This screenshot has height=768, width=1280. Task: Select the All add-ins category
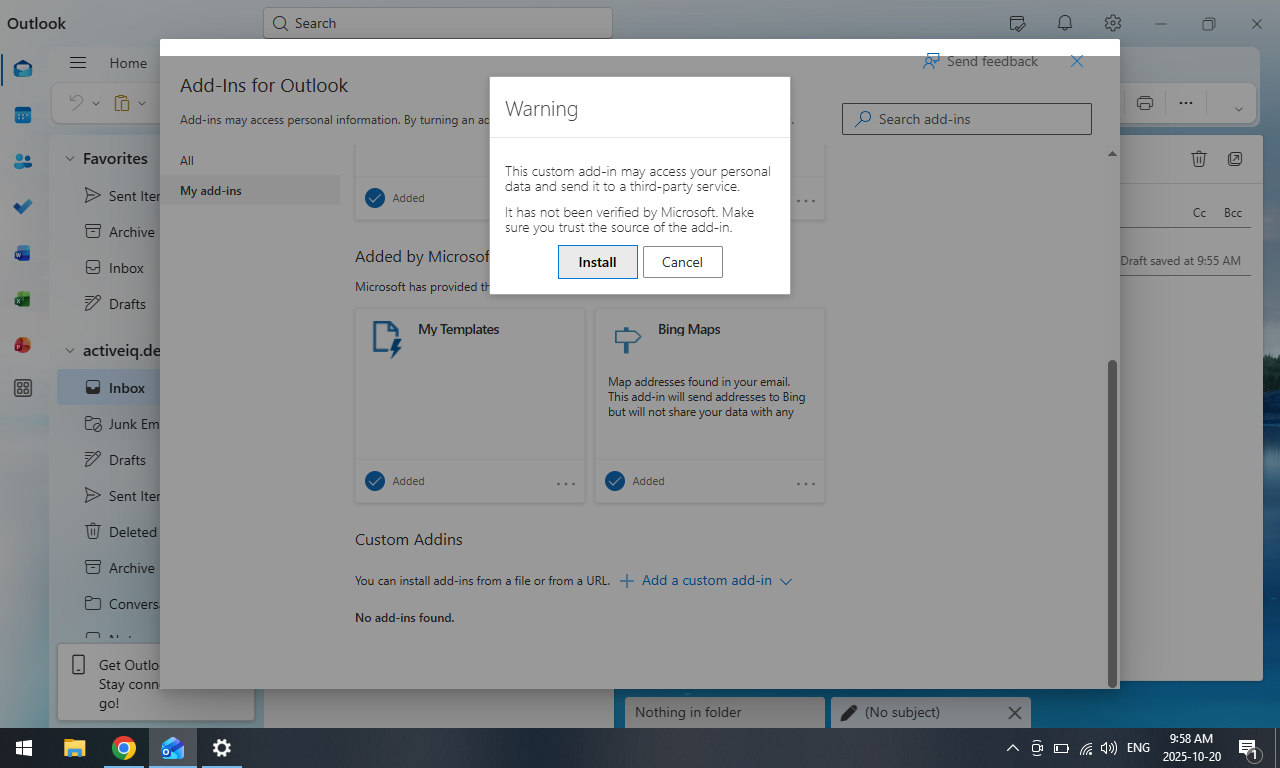[187, 161]
